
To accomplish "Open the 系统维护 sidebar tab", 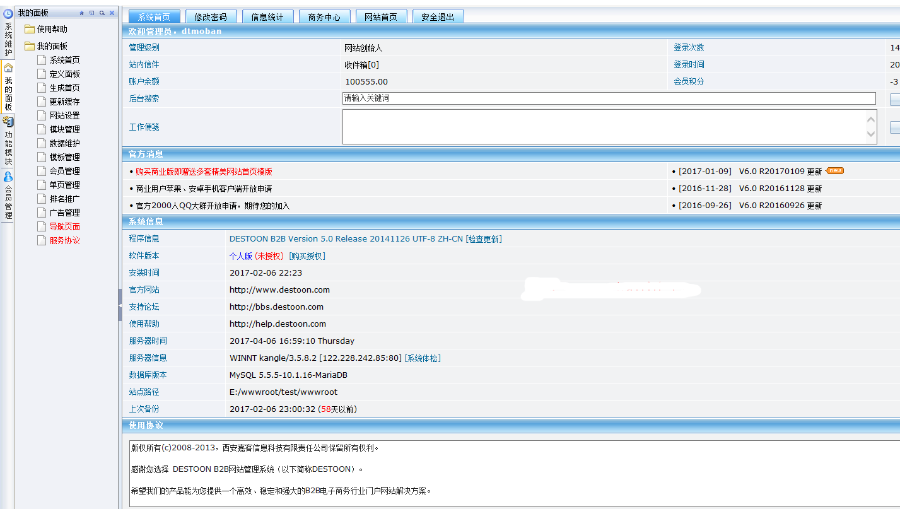I will (x=8, y=38).
